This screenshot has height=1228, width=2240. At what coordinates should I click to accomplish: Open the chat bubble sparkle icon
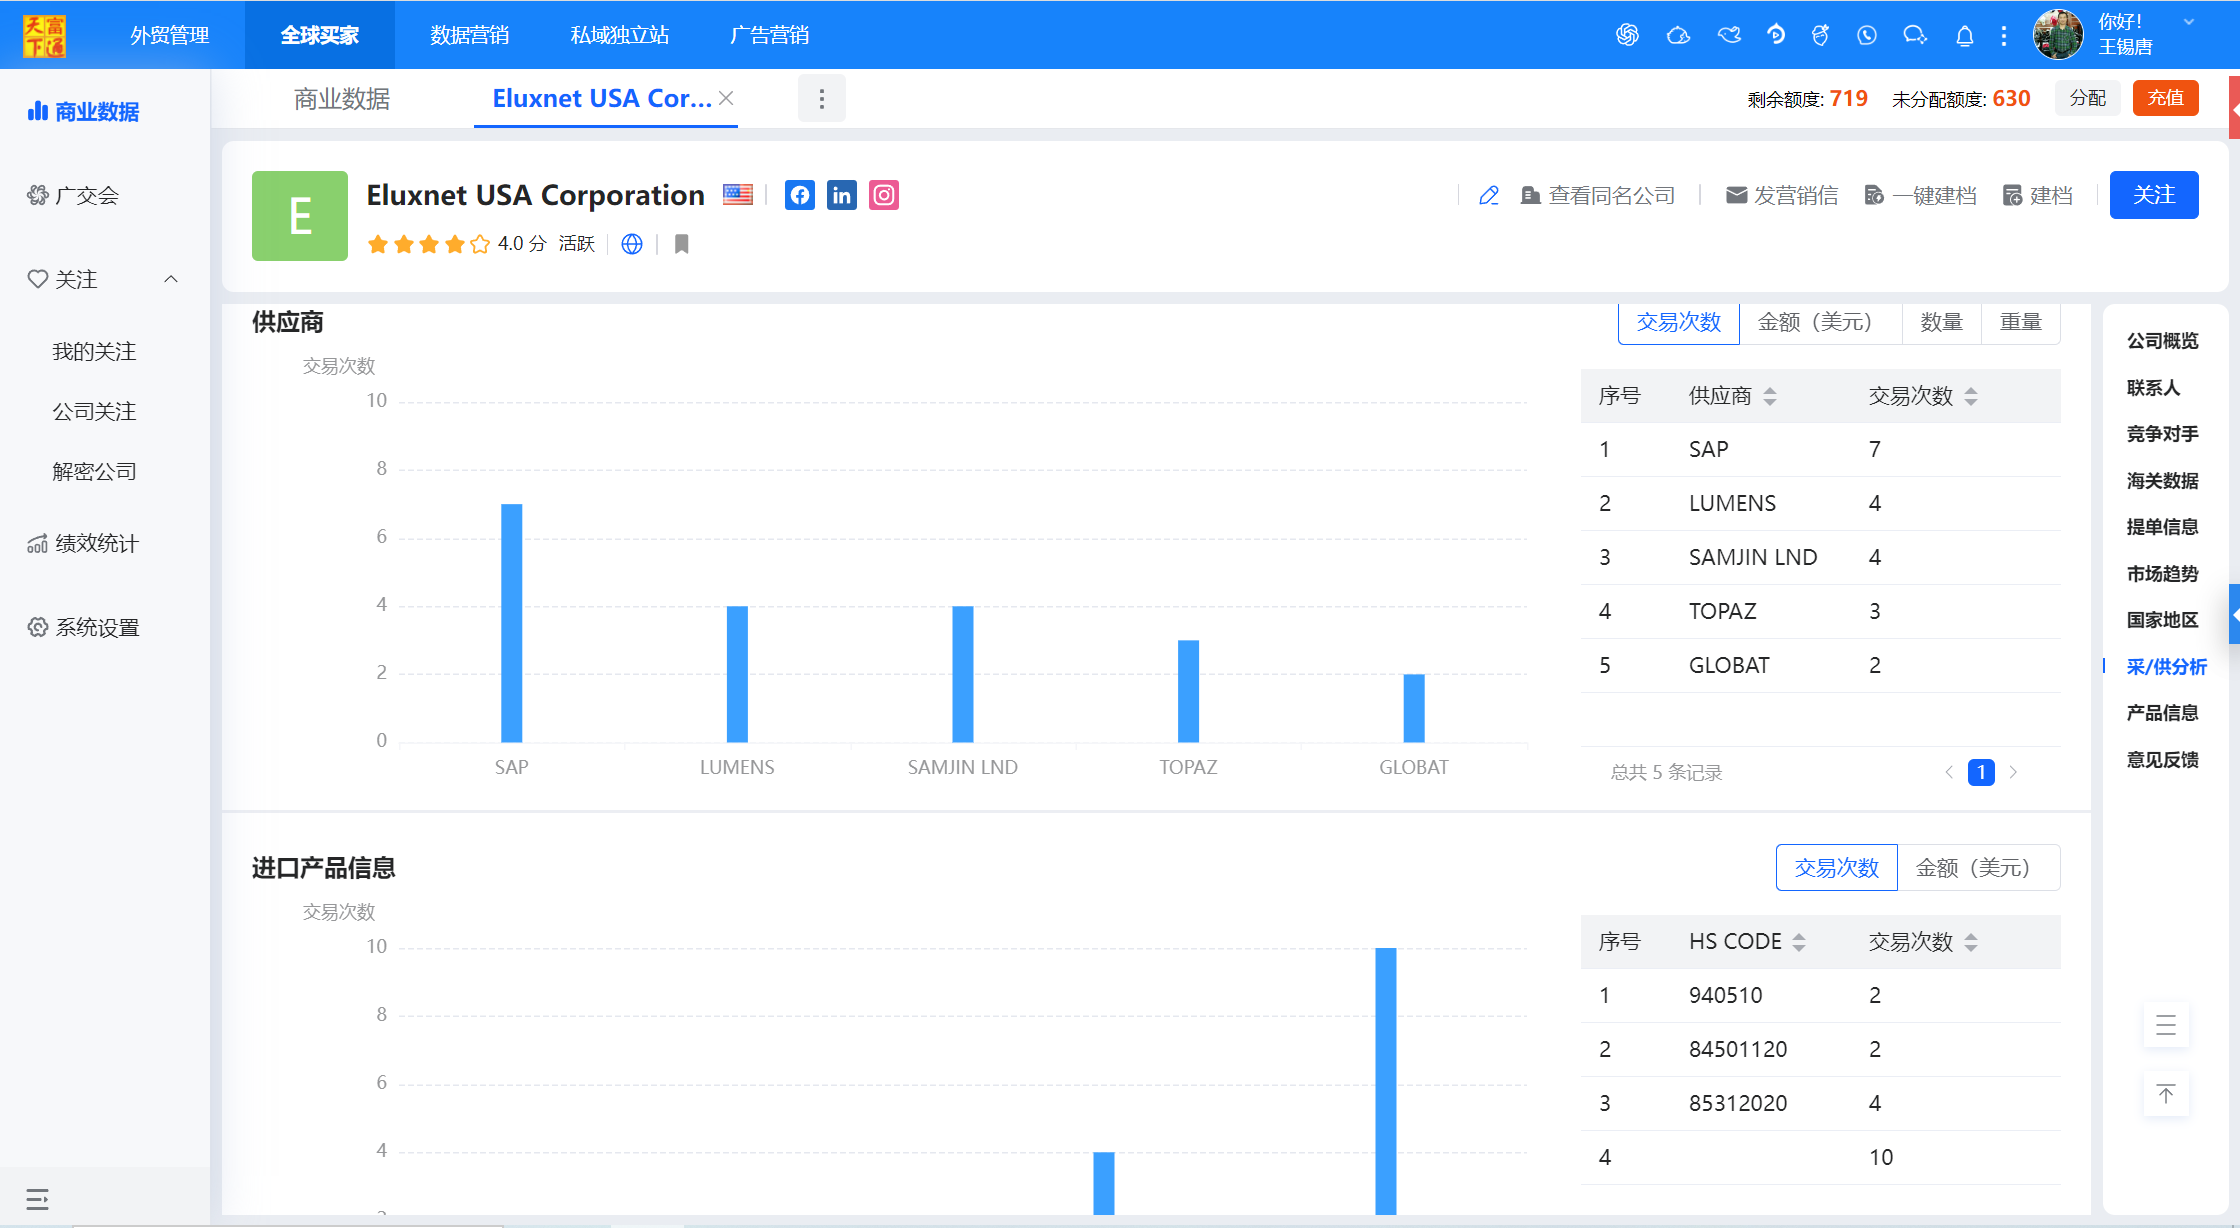point(1915,35)
